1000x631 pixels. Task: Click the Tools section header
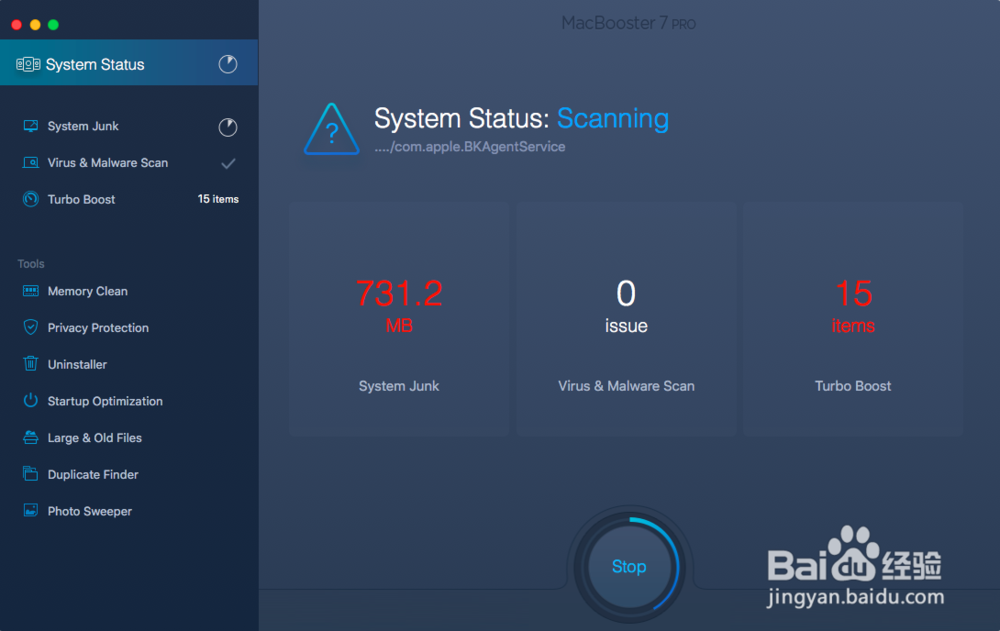(x=31, y=264)
